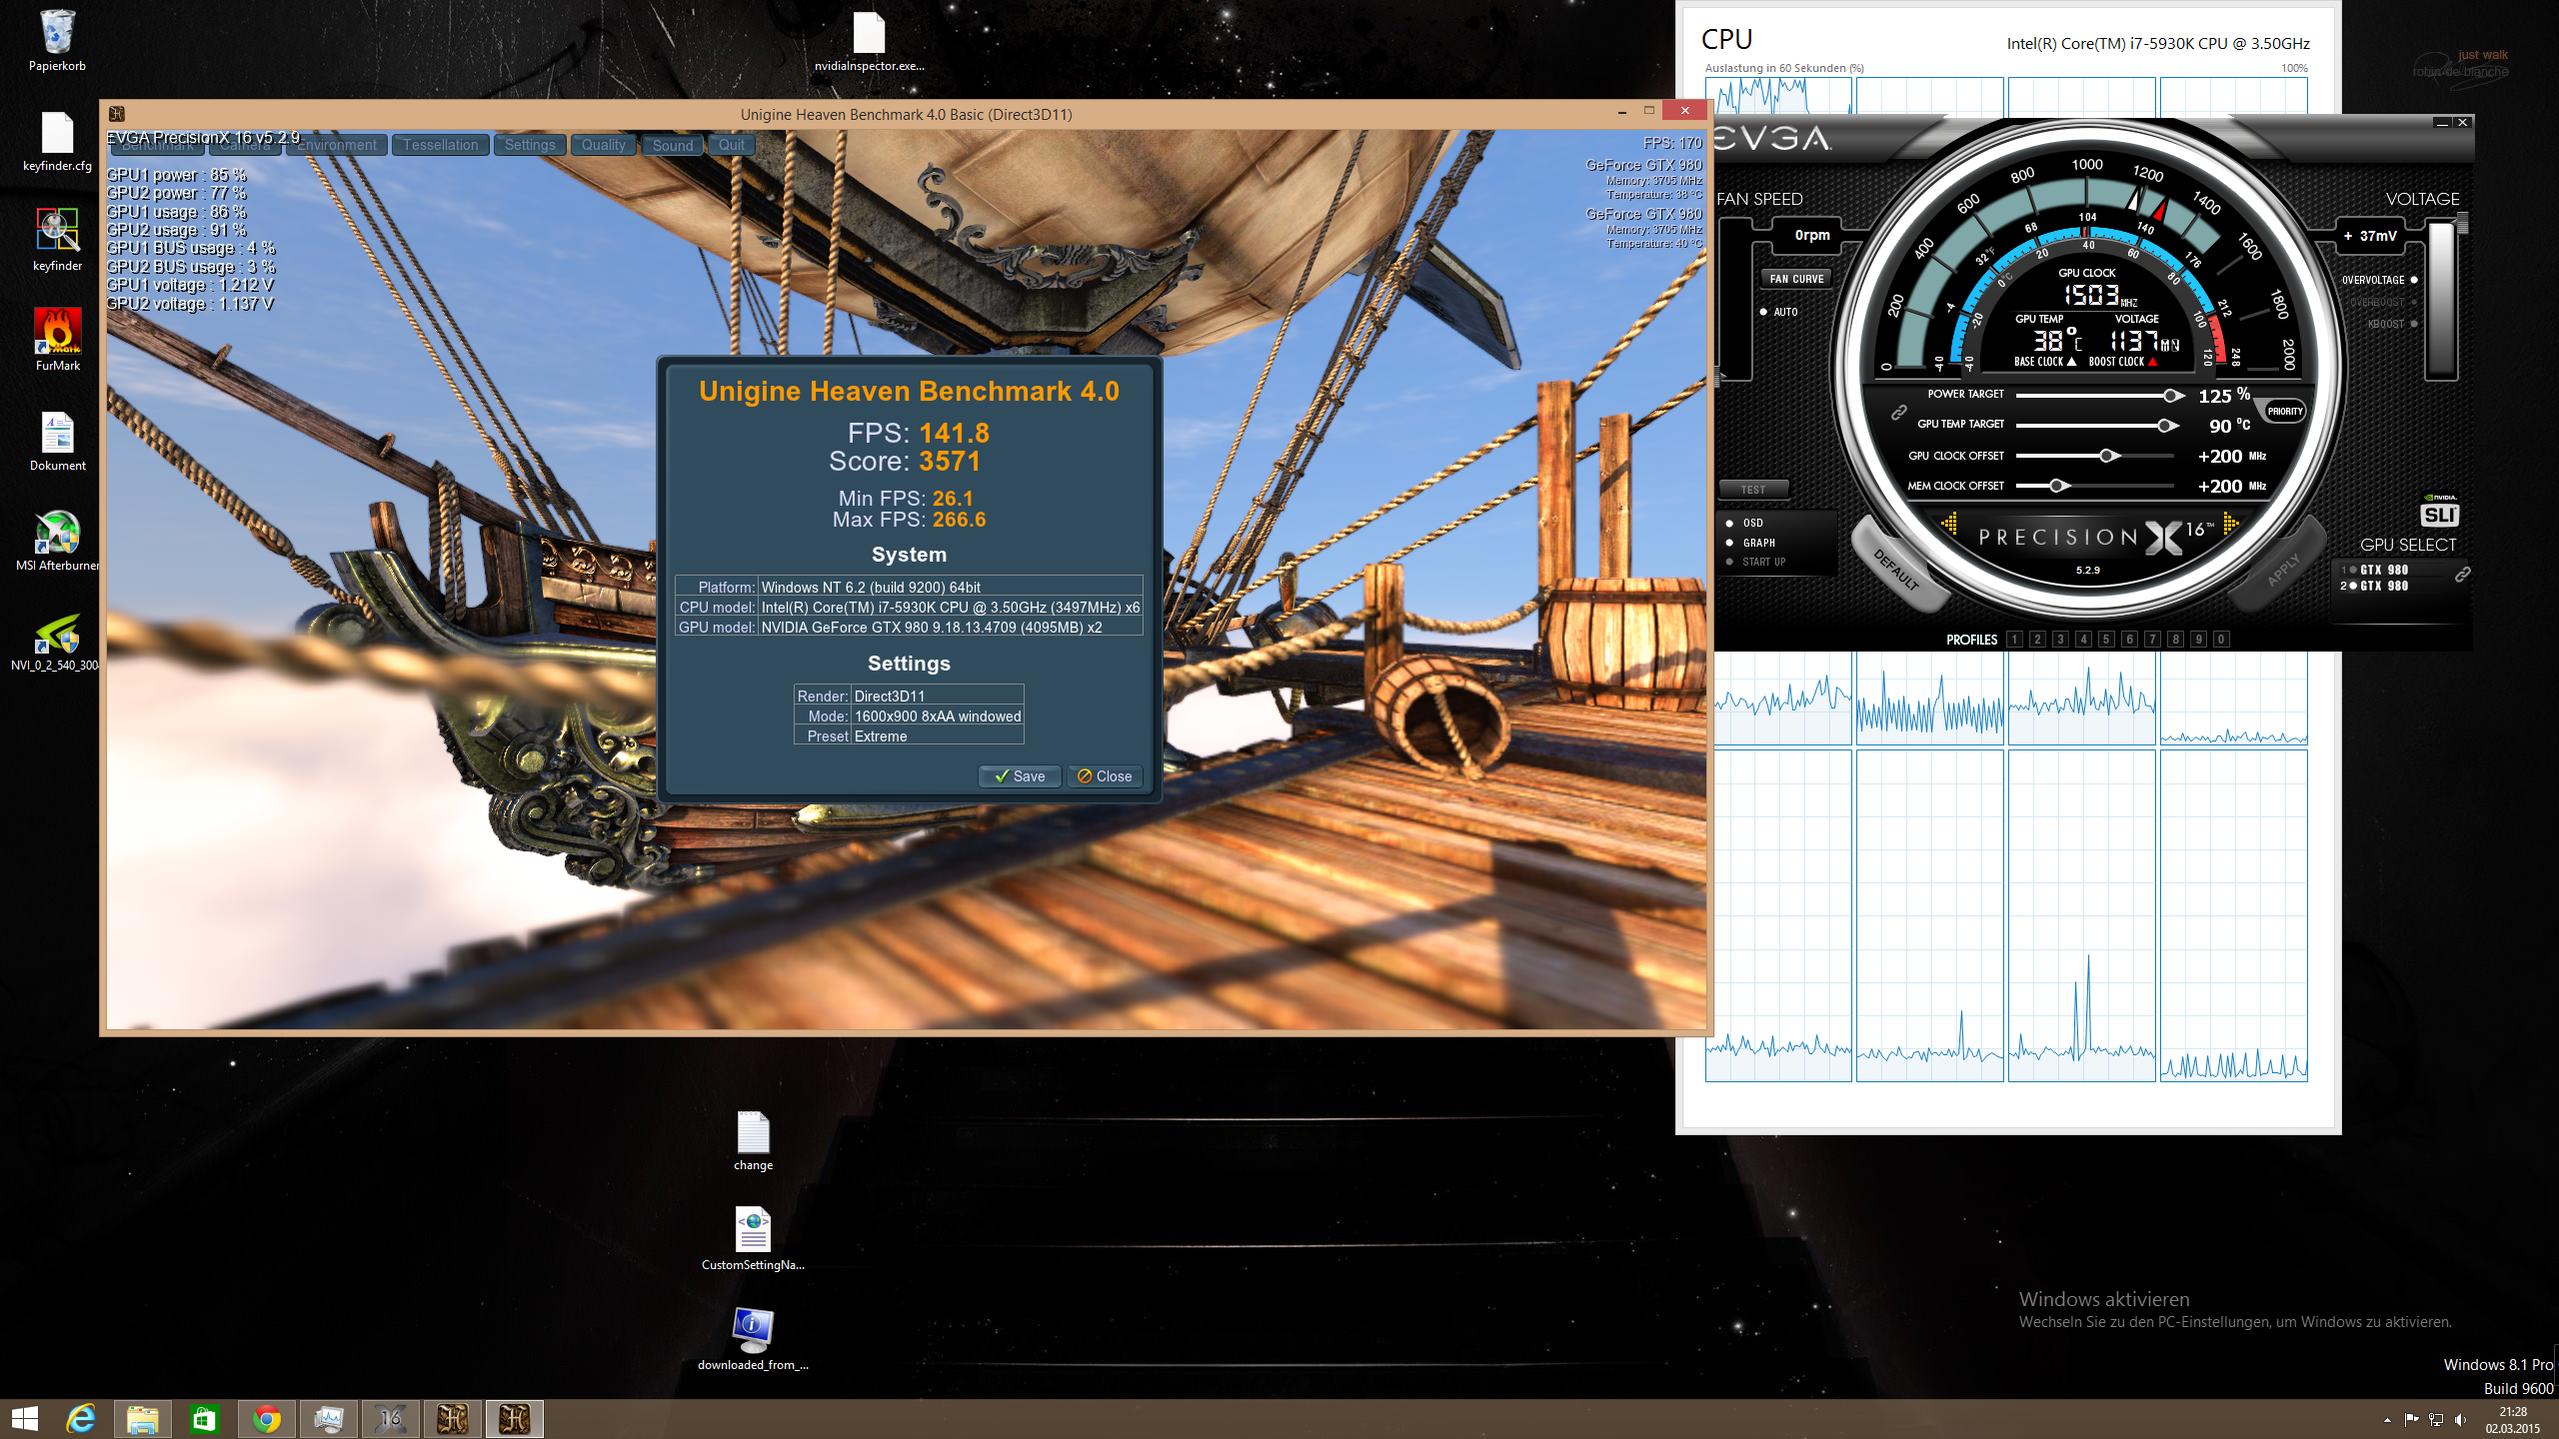The height and width of the screenshot is (1439, 2559).
Task: Click Save in benchmark results dialog
Action: point(1019,776)
